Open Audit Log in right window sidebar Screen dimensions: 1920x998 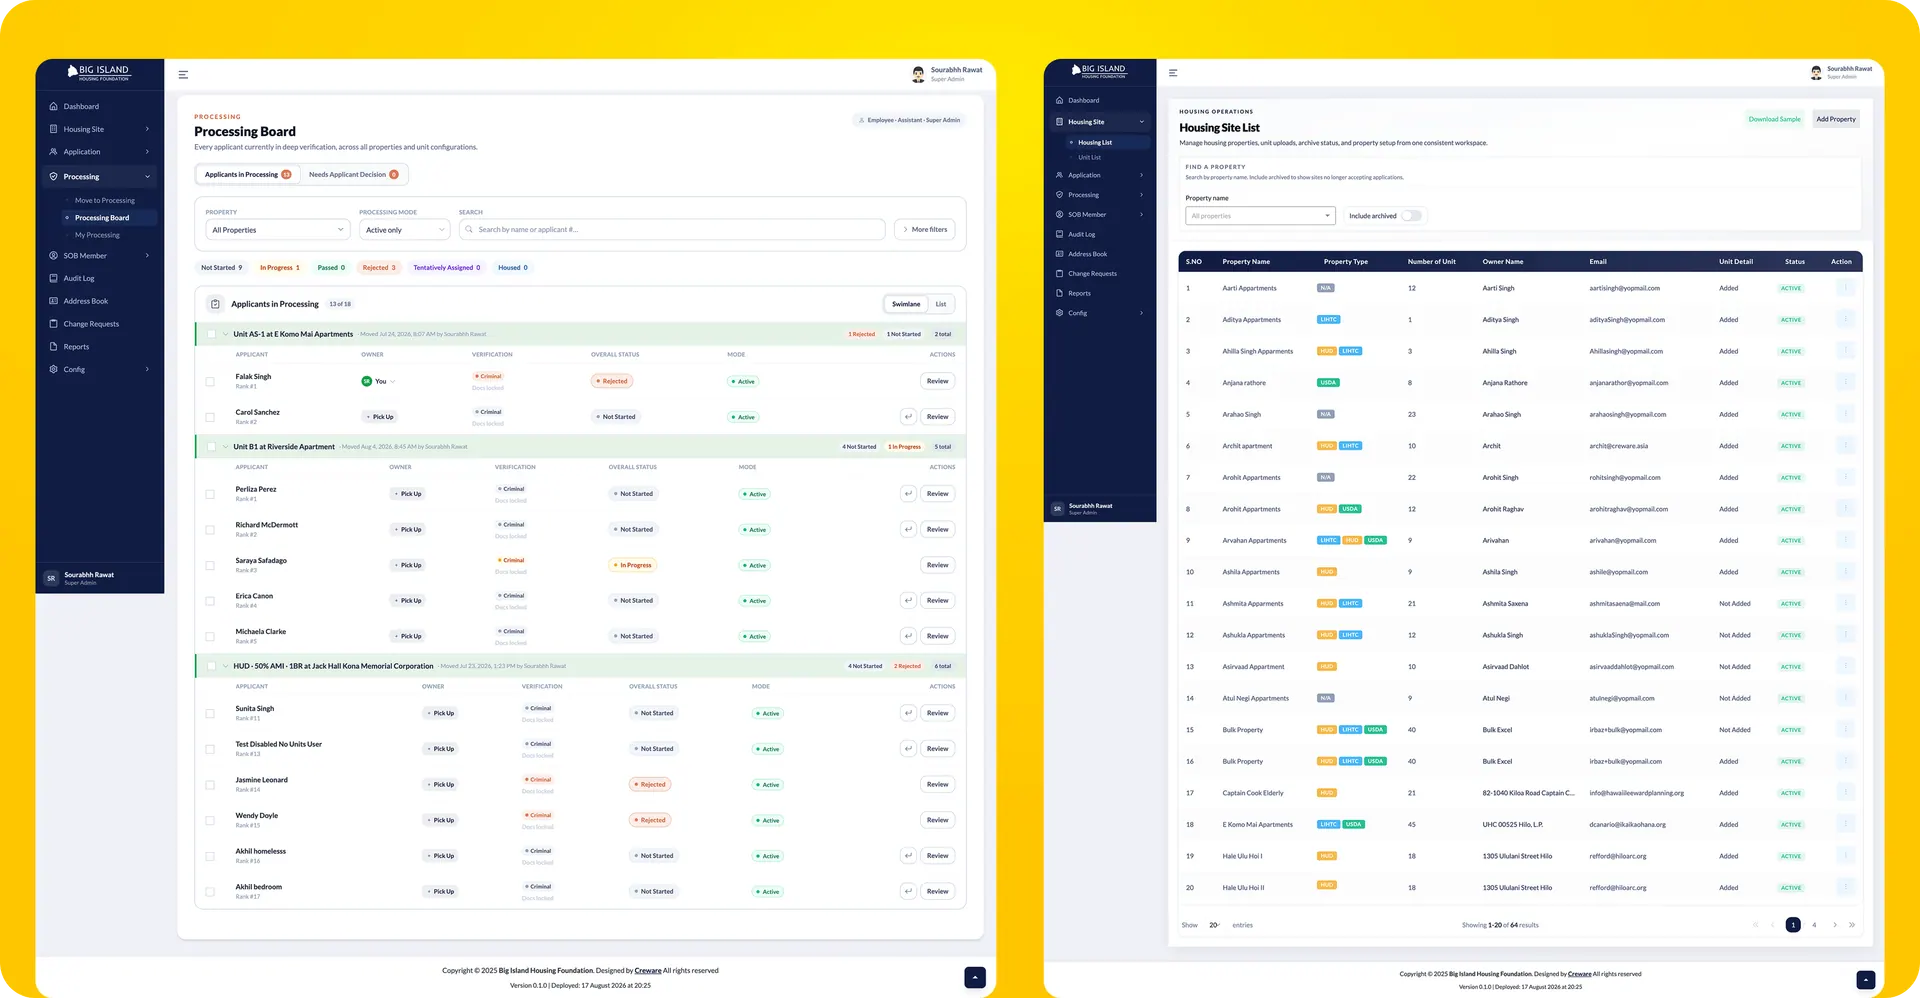pyautogui.click(x=1081, y=234)
